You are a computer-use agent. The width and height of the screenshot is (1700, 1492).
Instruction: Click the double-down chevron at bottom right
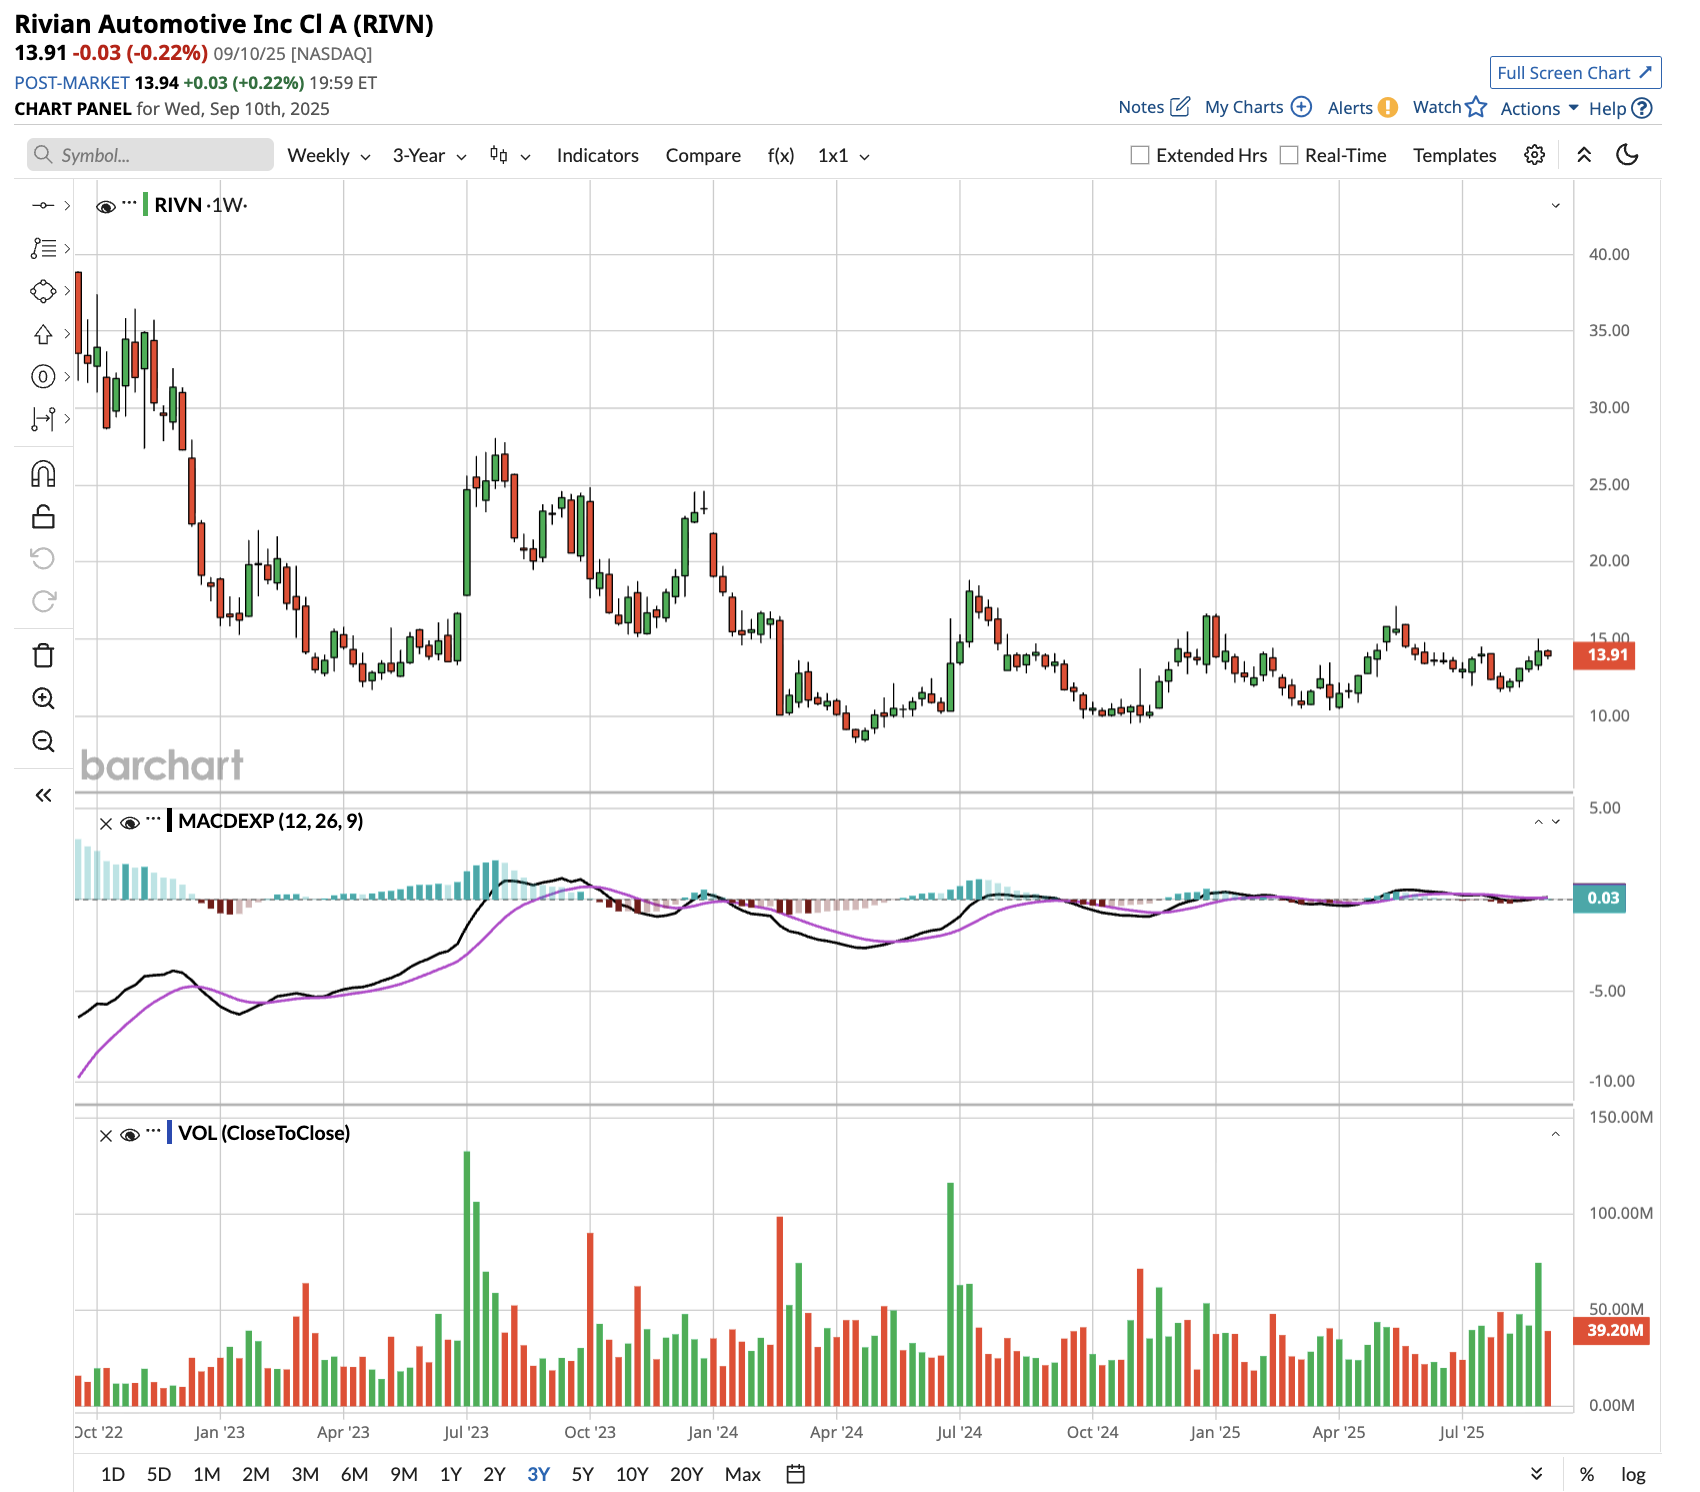click(x=1537, y=1474)
